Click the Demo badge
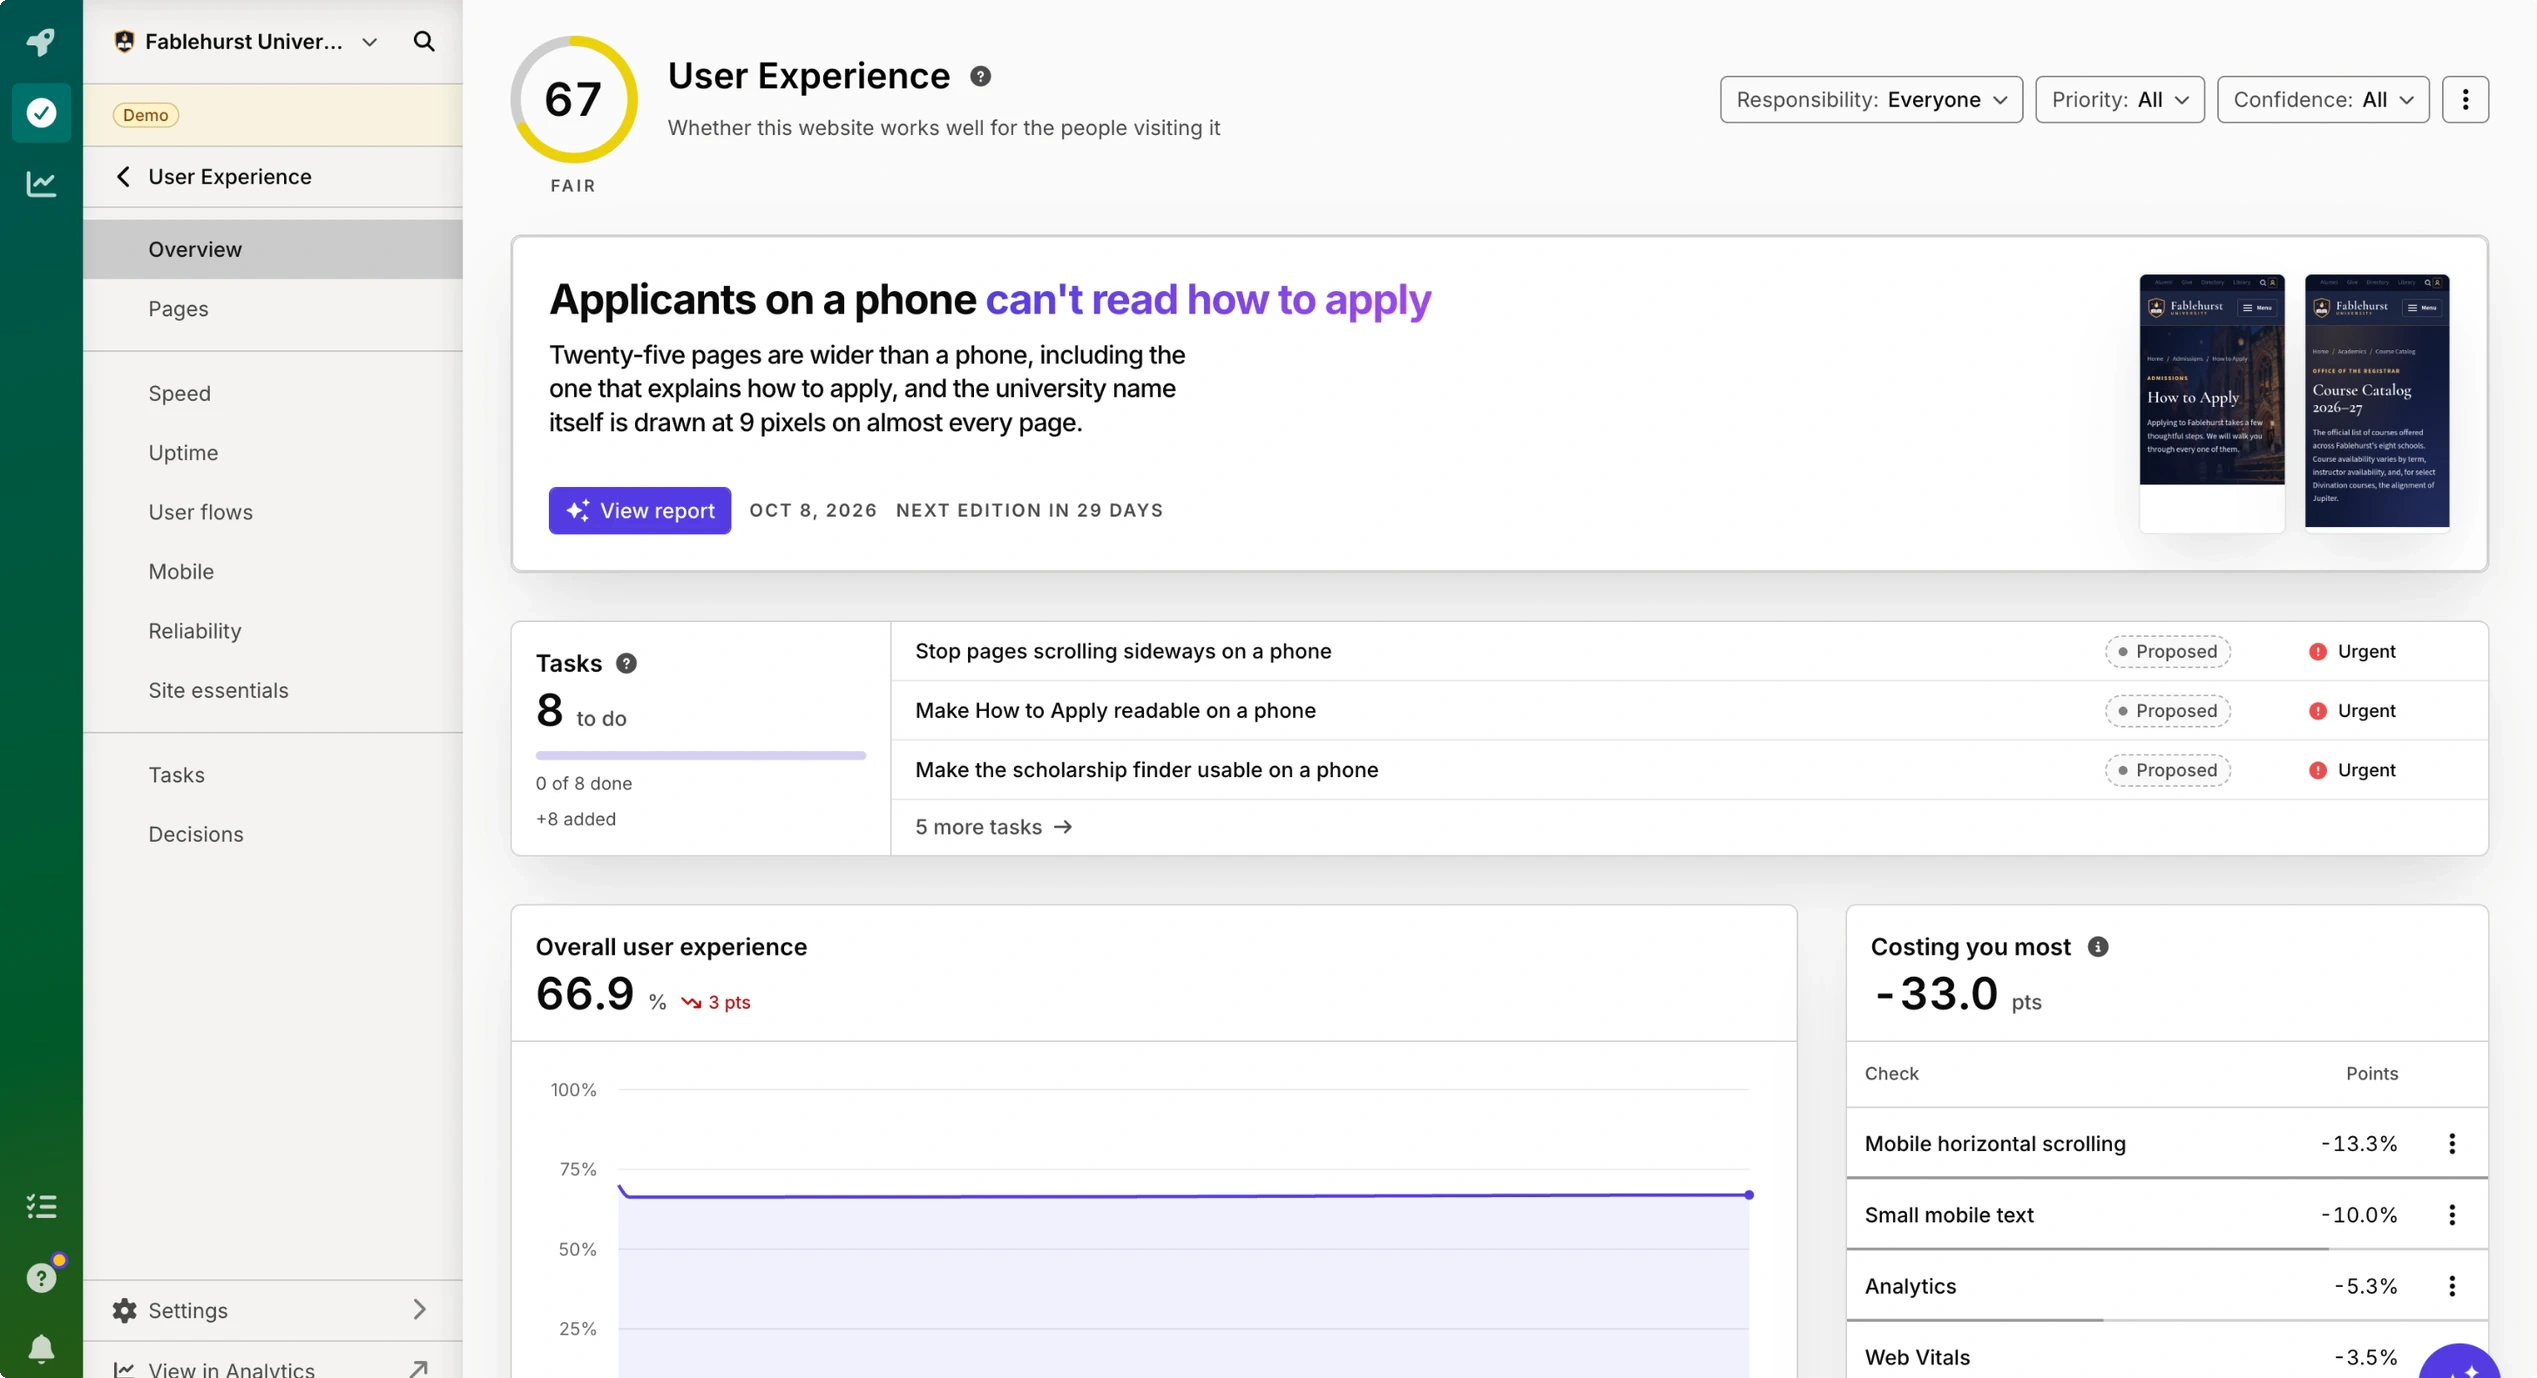The image size is (2537, 1378). (x=145, y=114)
